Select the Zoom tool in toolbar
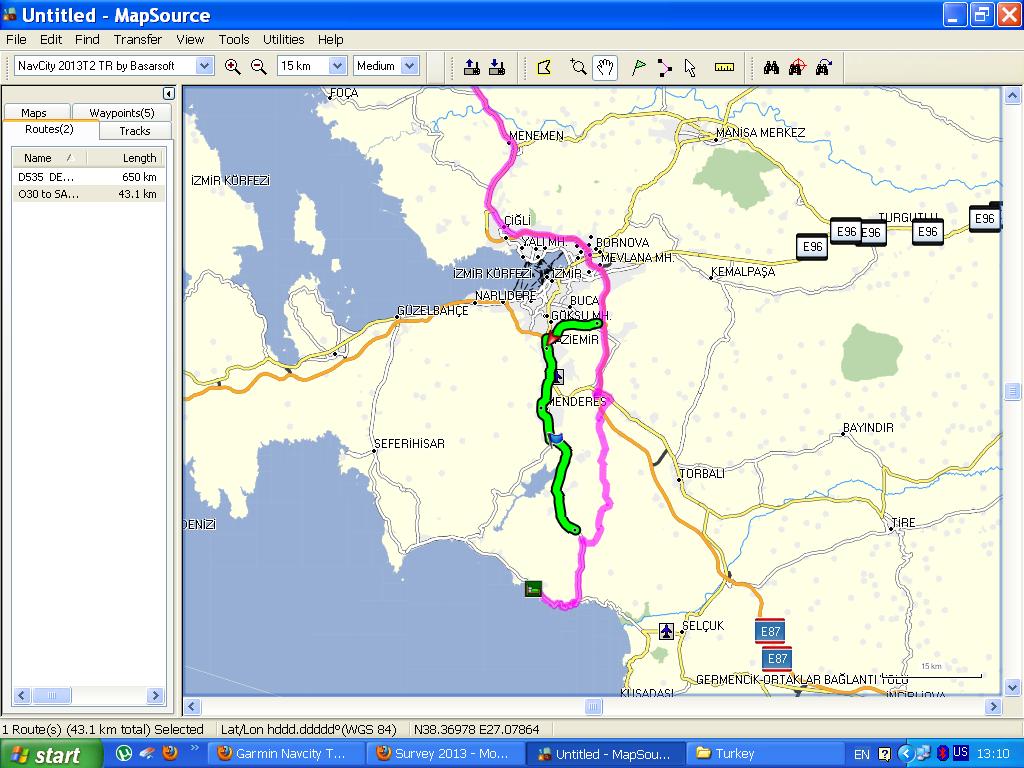Image resolution: width=1024 pixels, height=768 pixels. coord(578,67)
